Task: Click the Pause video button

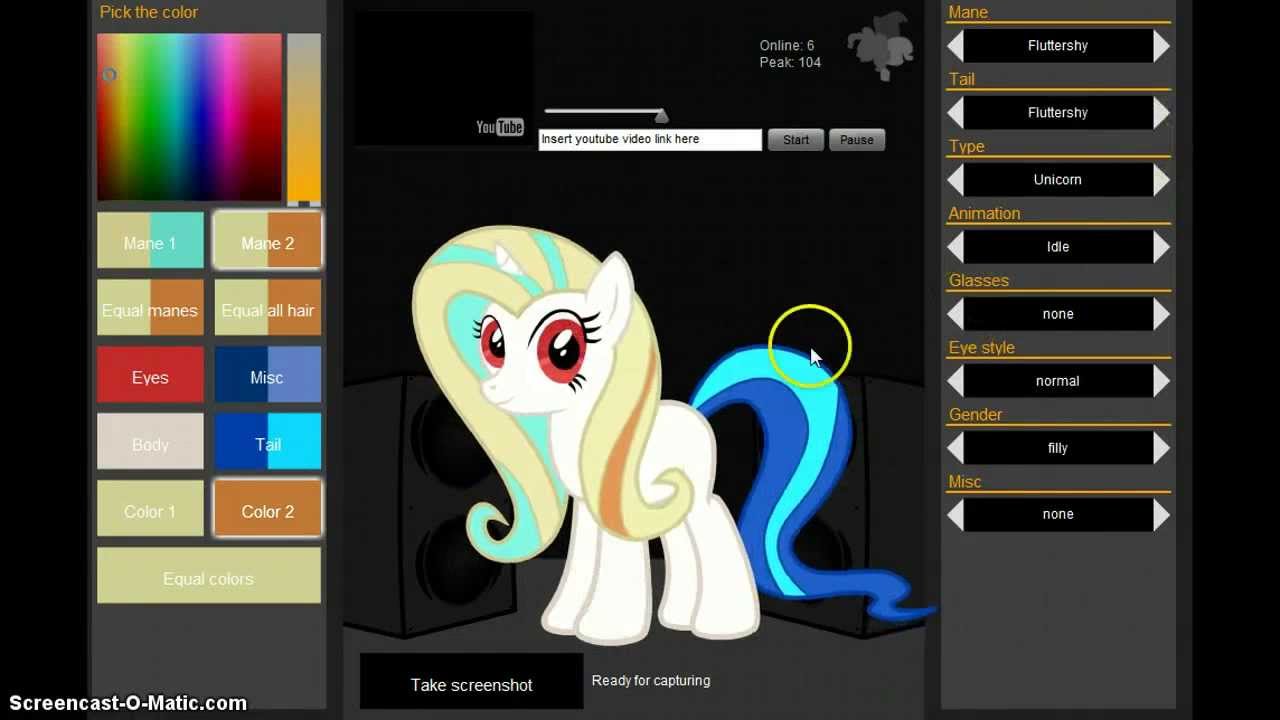Action: (857, 140)
